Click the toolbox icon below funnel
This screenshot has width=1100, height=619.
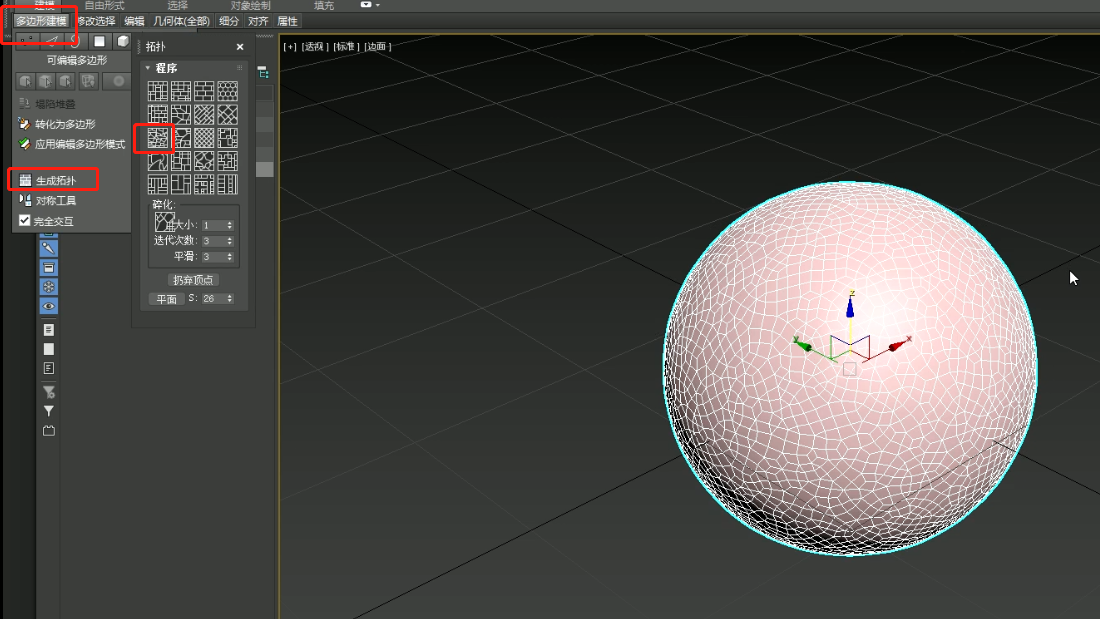pos(48,431)
